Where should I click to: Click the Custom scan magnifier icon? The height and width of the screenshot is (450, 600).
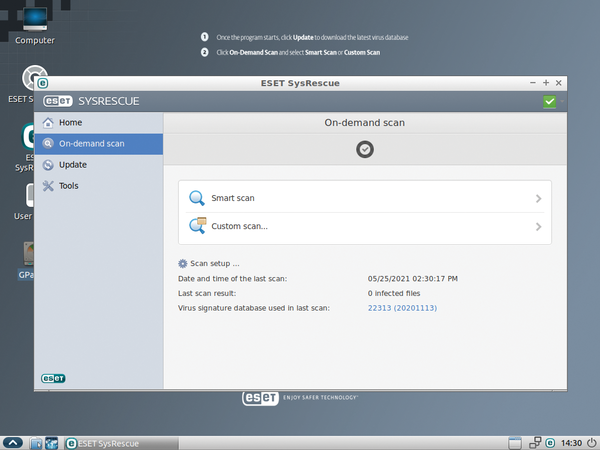197,226
